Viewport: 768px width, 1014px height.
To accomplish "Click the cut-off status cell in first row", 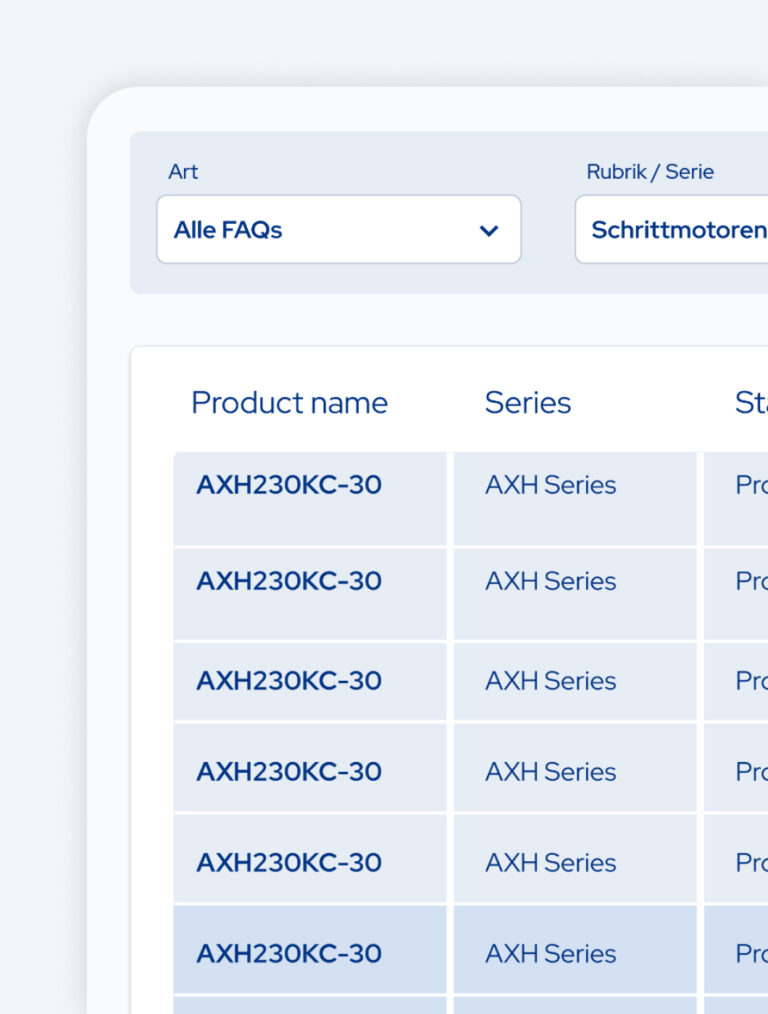I will pos(736,499).
